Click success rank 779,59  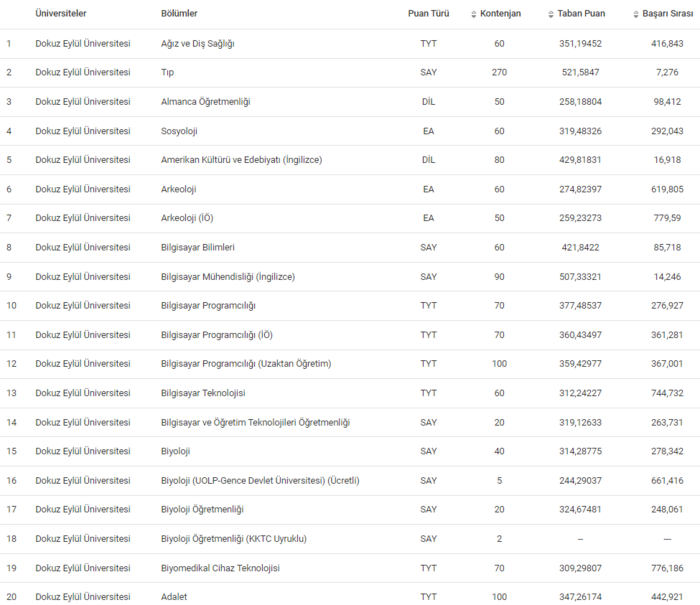(667, 218)
